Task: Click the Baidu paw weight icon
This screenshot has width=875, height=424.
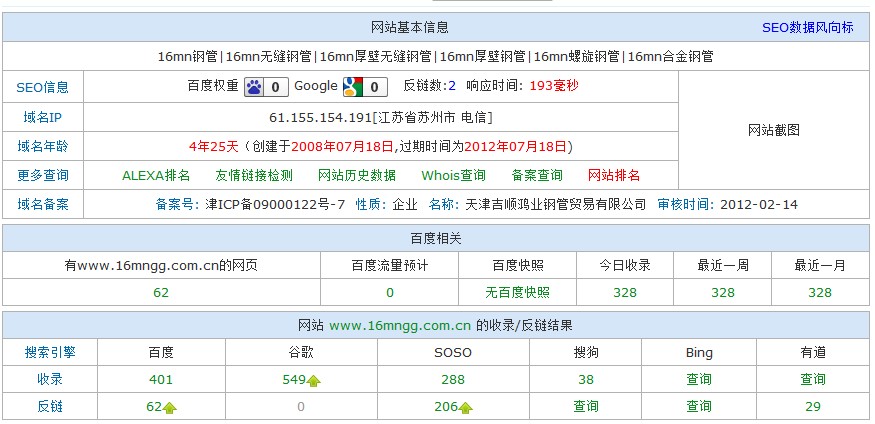Action: (254, 87)
